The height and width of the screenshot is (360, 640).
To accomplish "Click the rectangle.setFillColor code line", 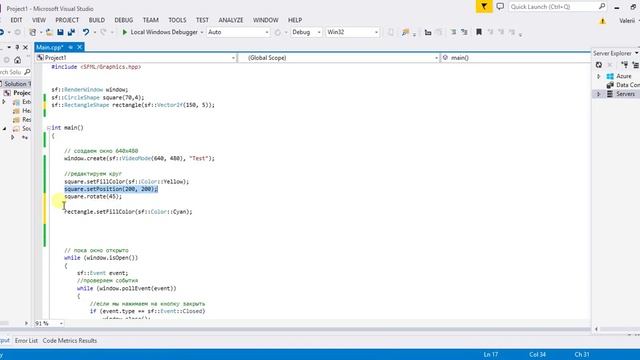I will point(128,212).
